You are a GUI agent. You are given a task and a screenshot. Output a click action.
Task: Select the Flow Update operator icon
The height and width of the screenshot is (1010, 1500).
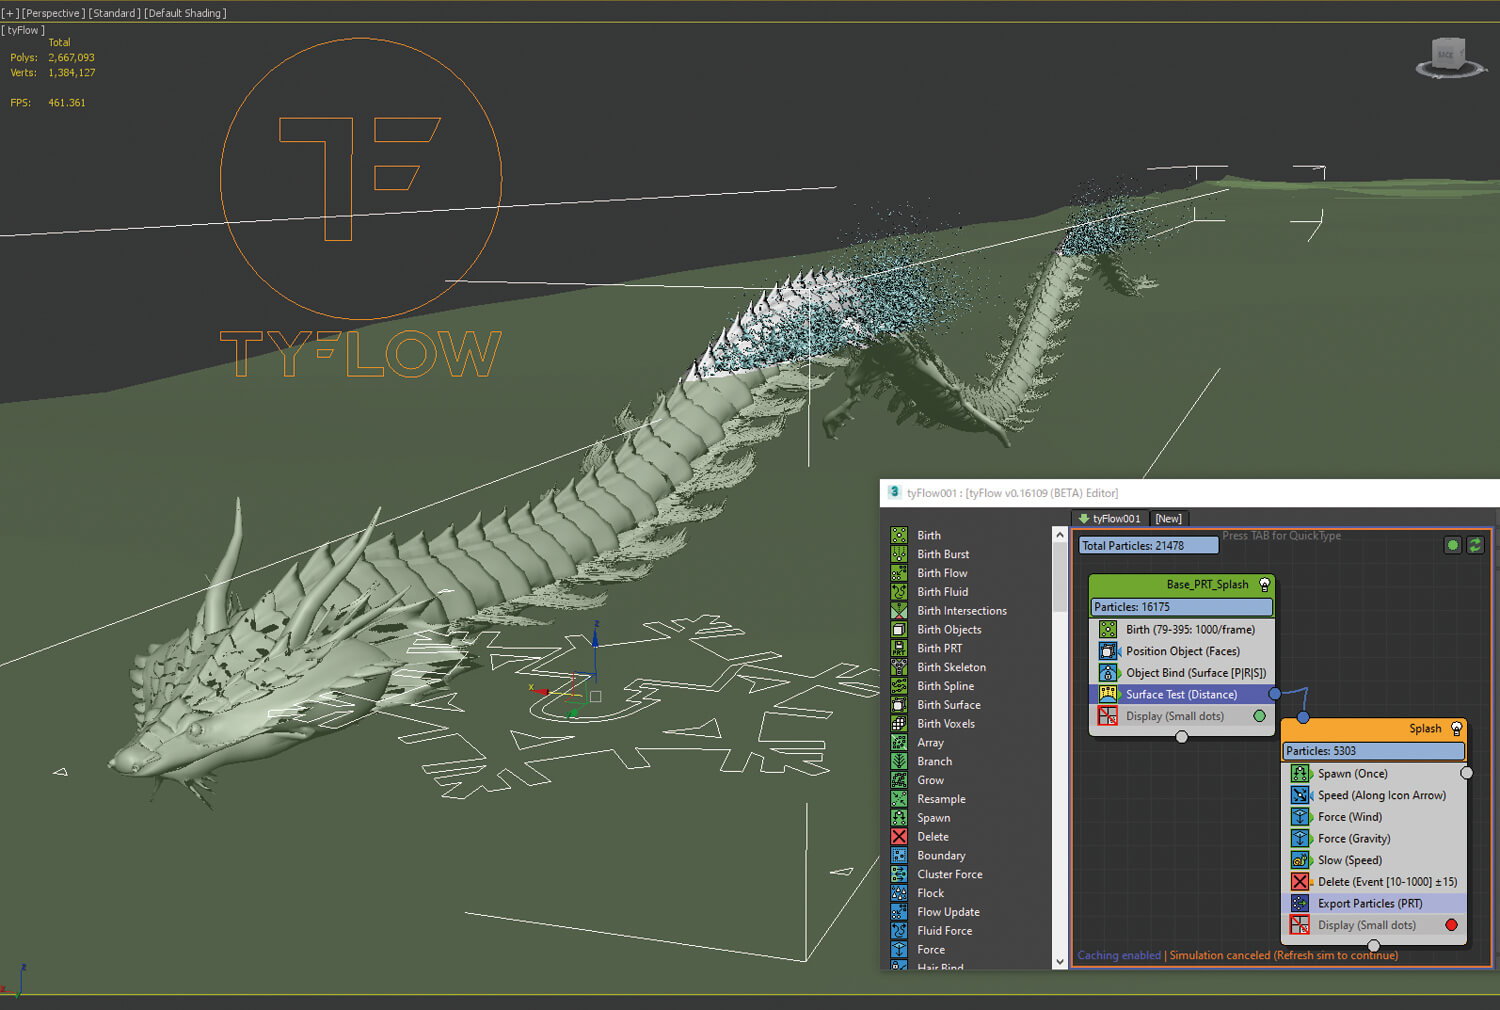click(x=899, y=912)
